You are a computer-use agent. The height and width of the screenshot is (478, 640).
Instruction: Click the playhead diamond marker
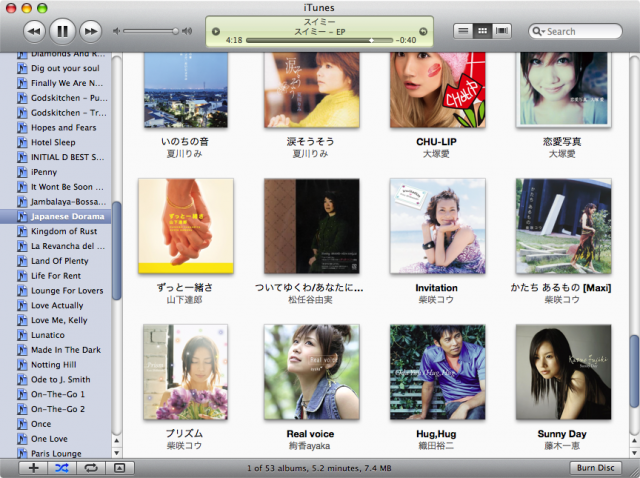(x=371, y=40)
